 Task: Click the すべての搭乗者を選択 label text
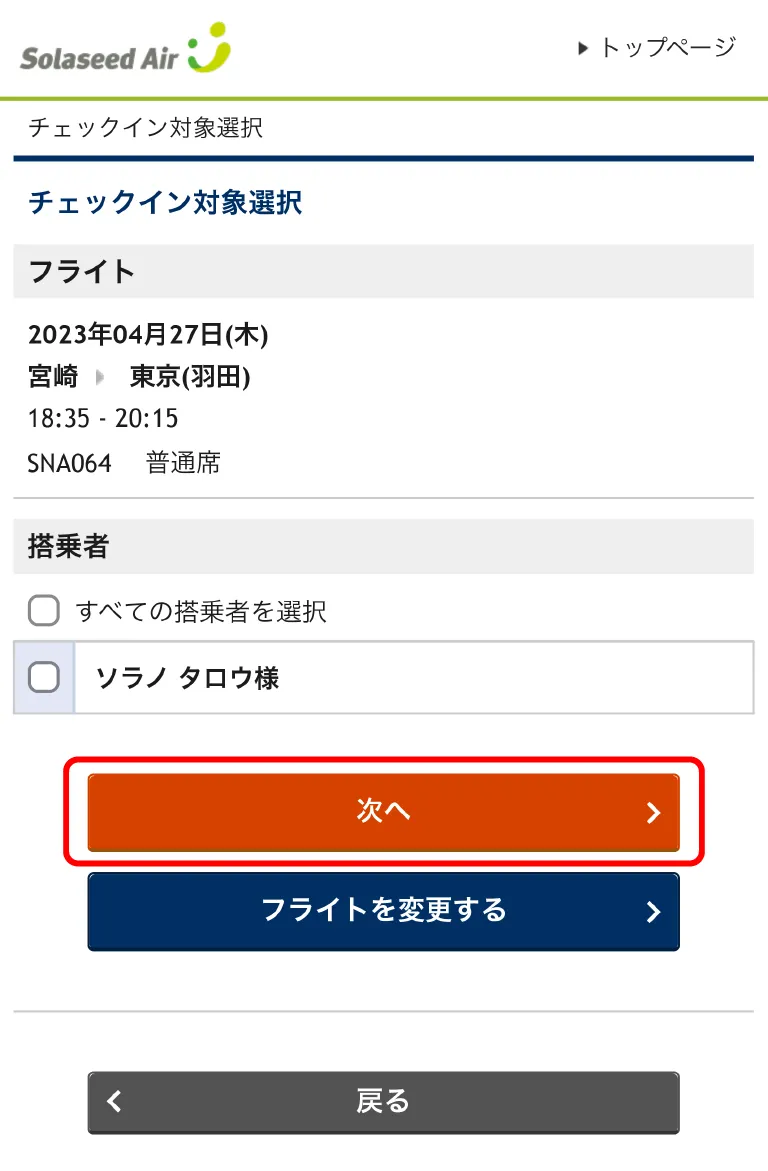point(201,611)
